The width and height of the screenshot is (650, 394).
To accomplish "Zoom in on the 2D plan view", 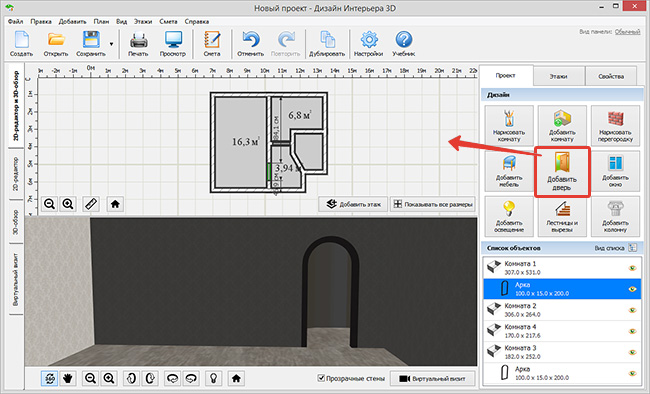I will point(68,204).
